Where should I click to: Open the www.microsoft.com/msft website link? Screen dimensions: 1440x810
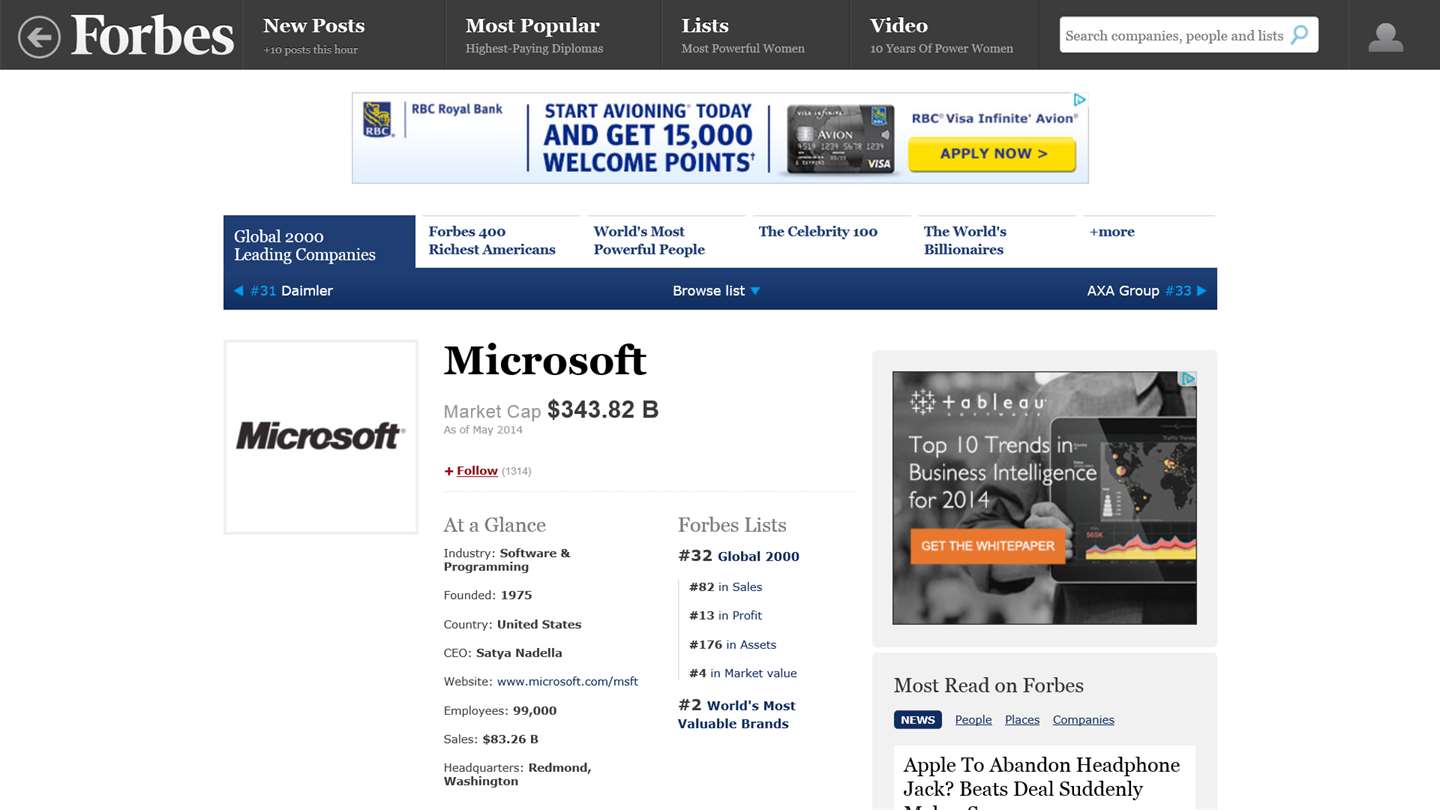567,682
